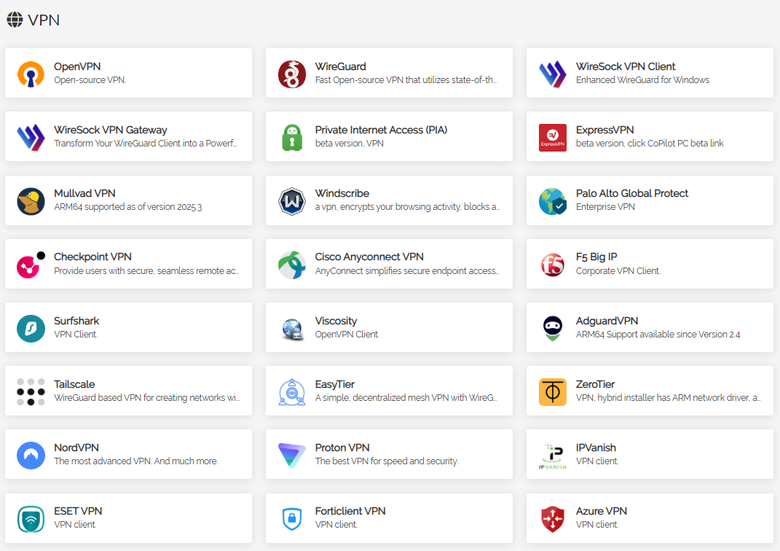This screenshot has height=551, width=780.
Task: Click the Proton VPN triangle icon
Action: [292, 456]
